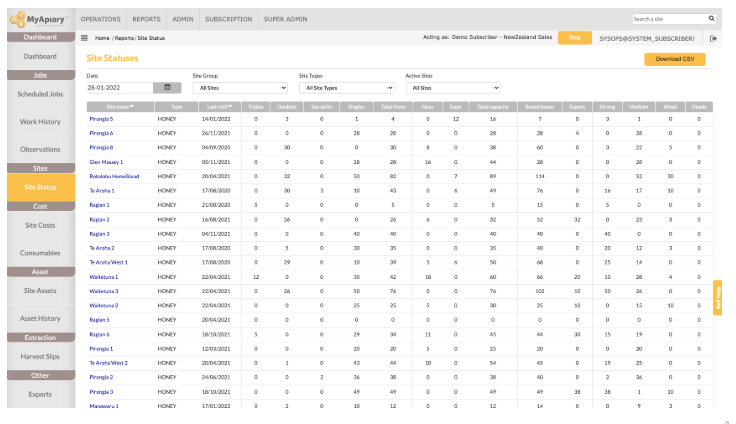Image resolution: width=736 pixels, height=424 pixels.
Task: Open the Active Sites dropdown
Action: (452, 88)
